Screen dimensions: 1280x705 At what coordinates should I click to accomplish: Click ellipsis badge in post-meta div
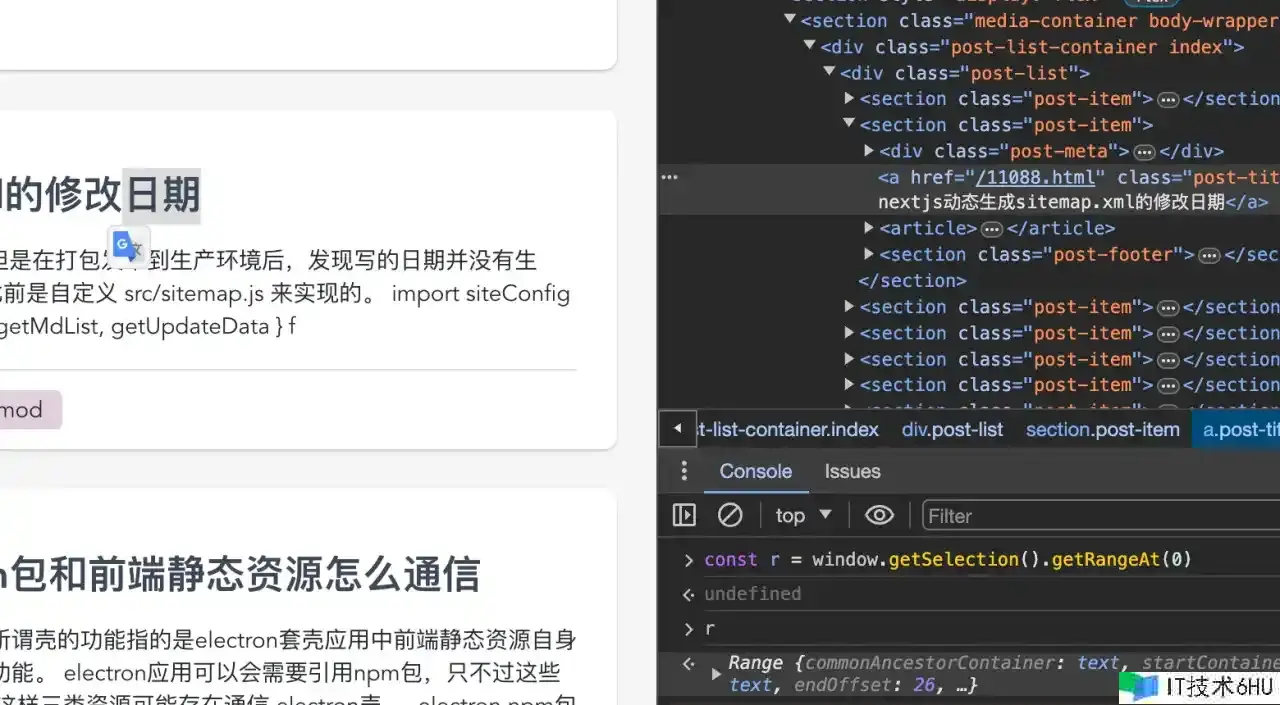point(1145,152)
